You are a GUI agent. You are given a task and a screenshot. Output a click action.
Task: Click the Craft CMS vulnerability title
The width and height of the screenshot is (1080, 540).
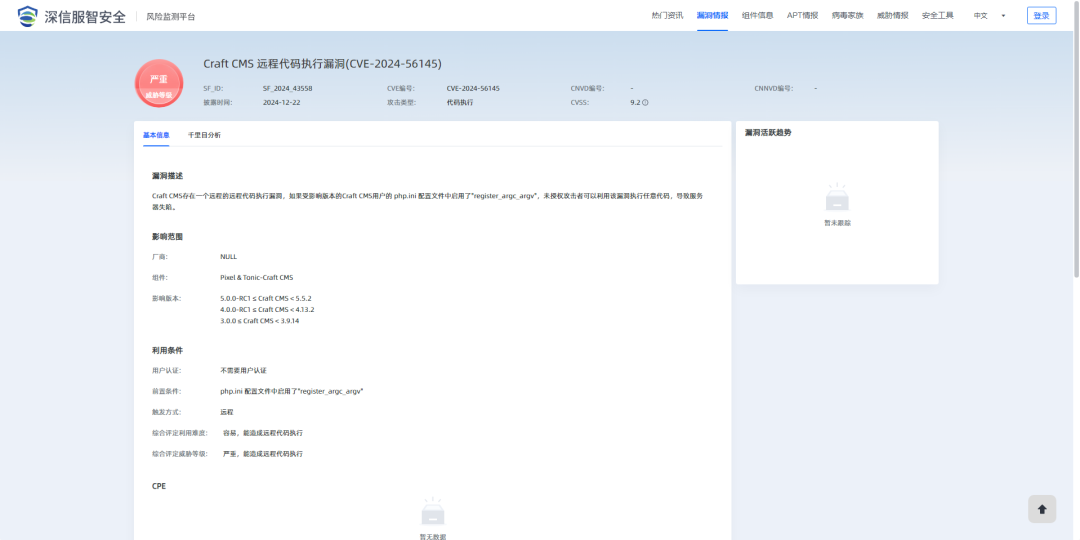[322, 63]
